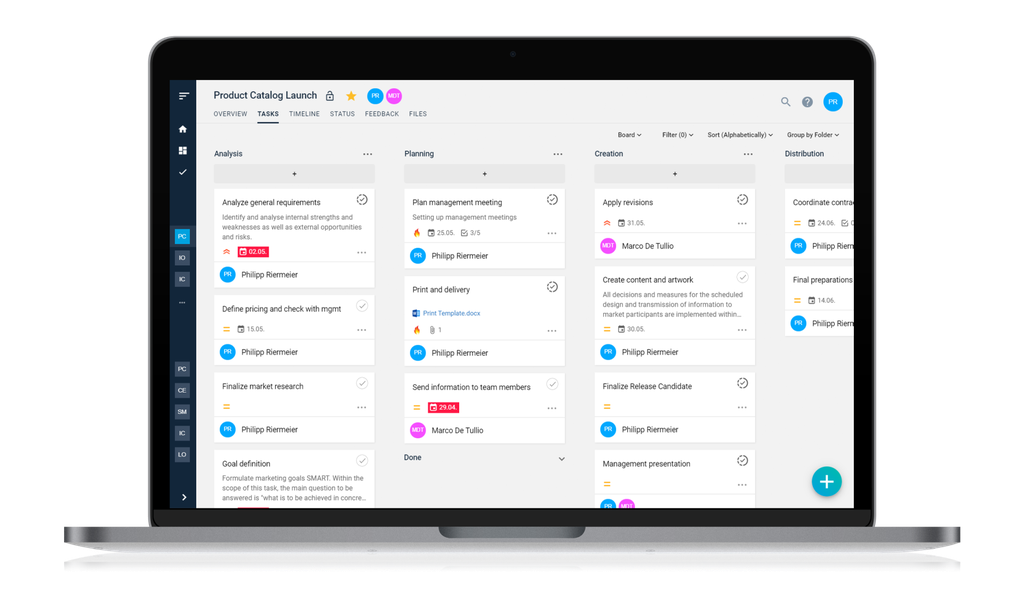Open options for Finalize market research card
The image size is (1024, 589).
click(362, 408)
